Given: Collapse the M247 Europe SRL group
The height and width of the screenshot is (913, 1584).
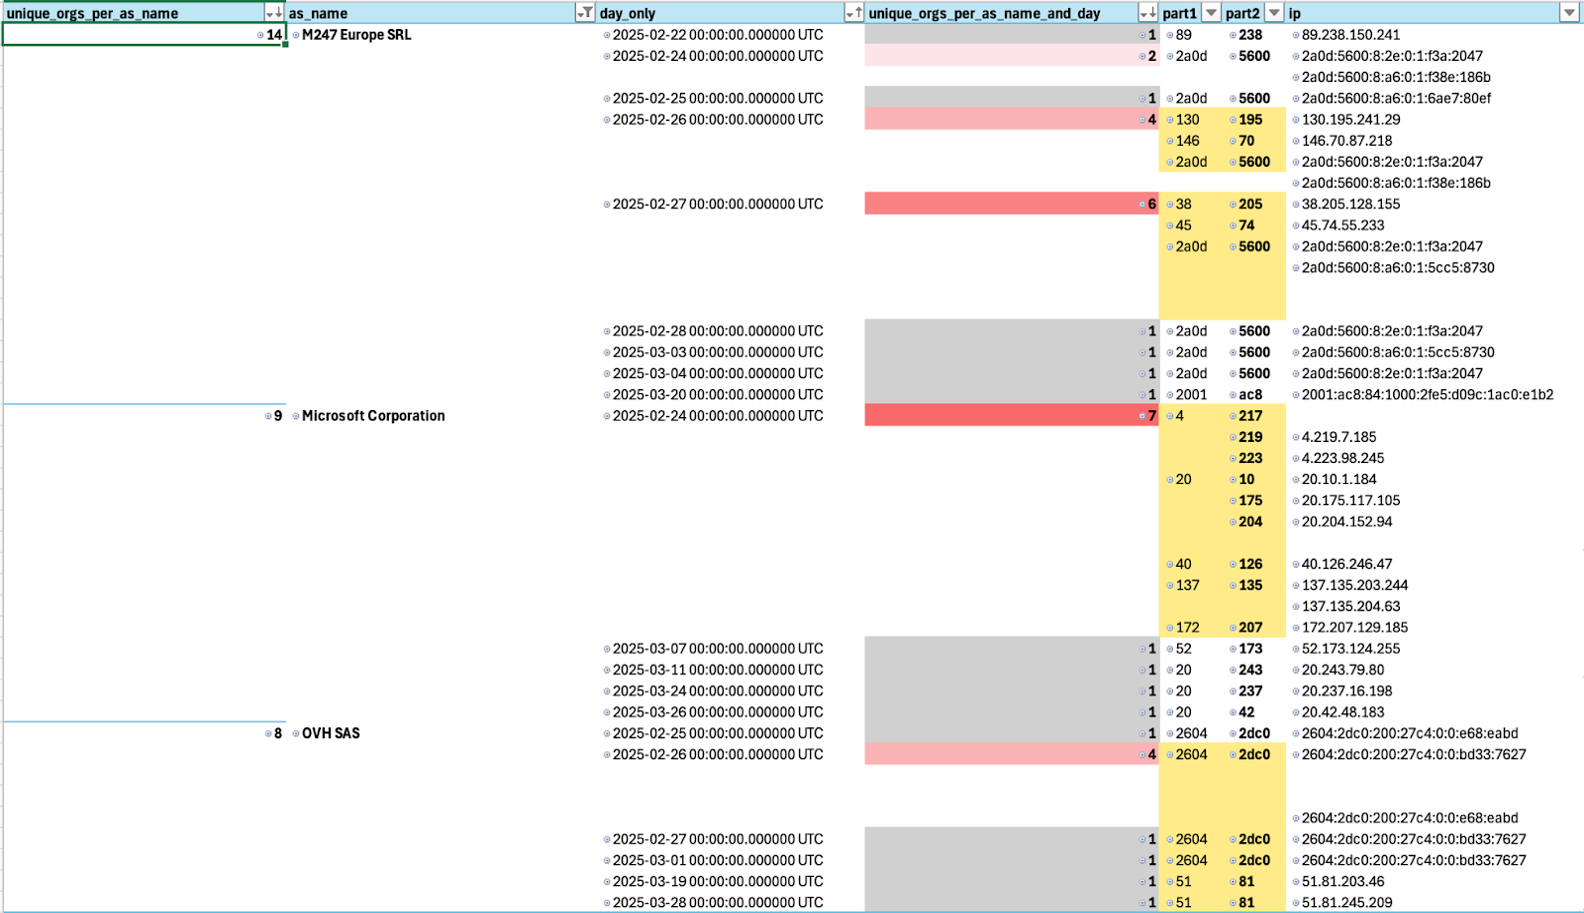Looking at the screenshot, I should 296,35.
